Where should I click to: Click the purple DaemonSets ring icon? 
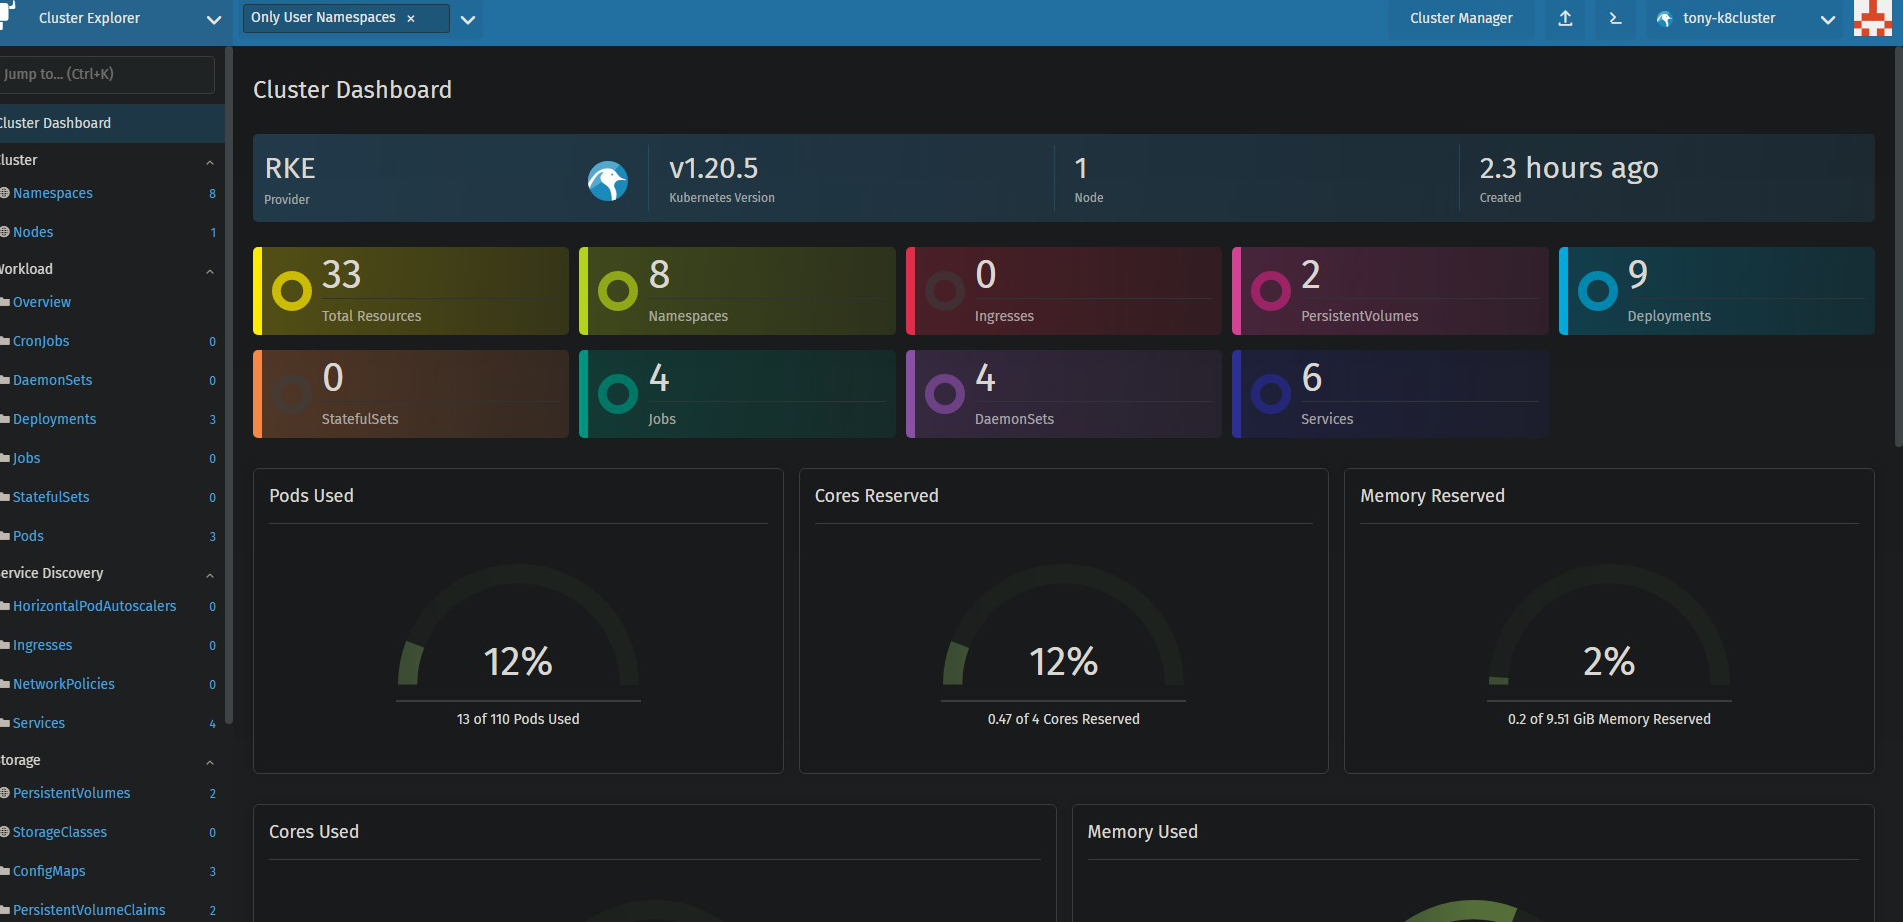[x=945, y=394]
